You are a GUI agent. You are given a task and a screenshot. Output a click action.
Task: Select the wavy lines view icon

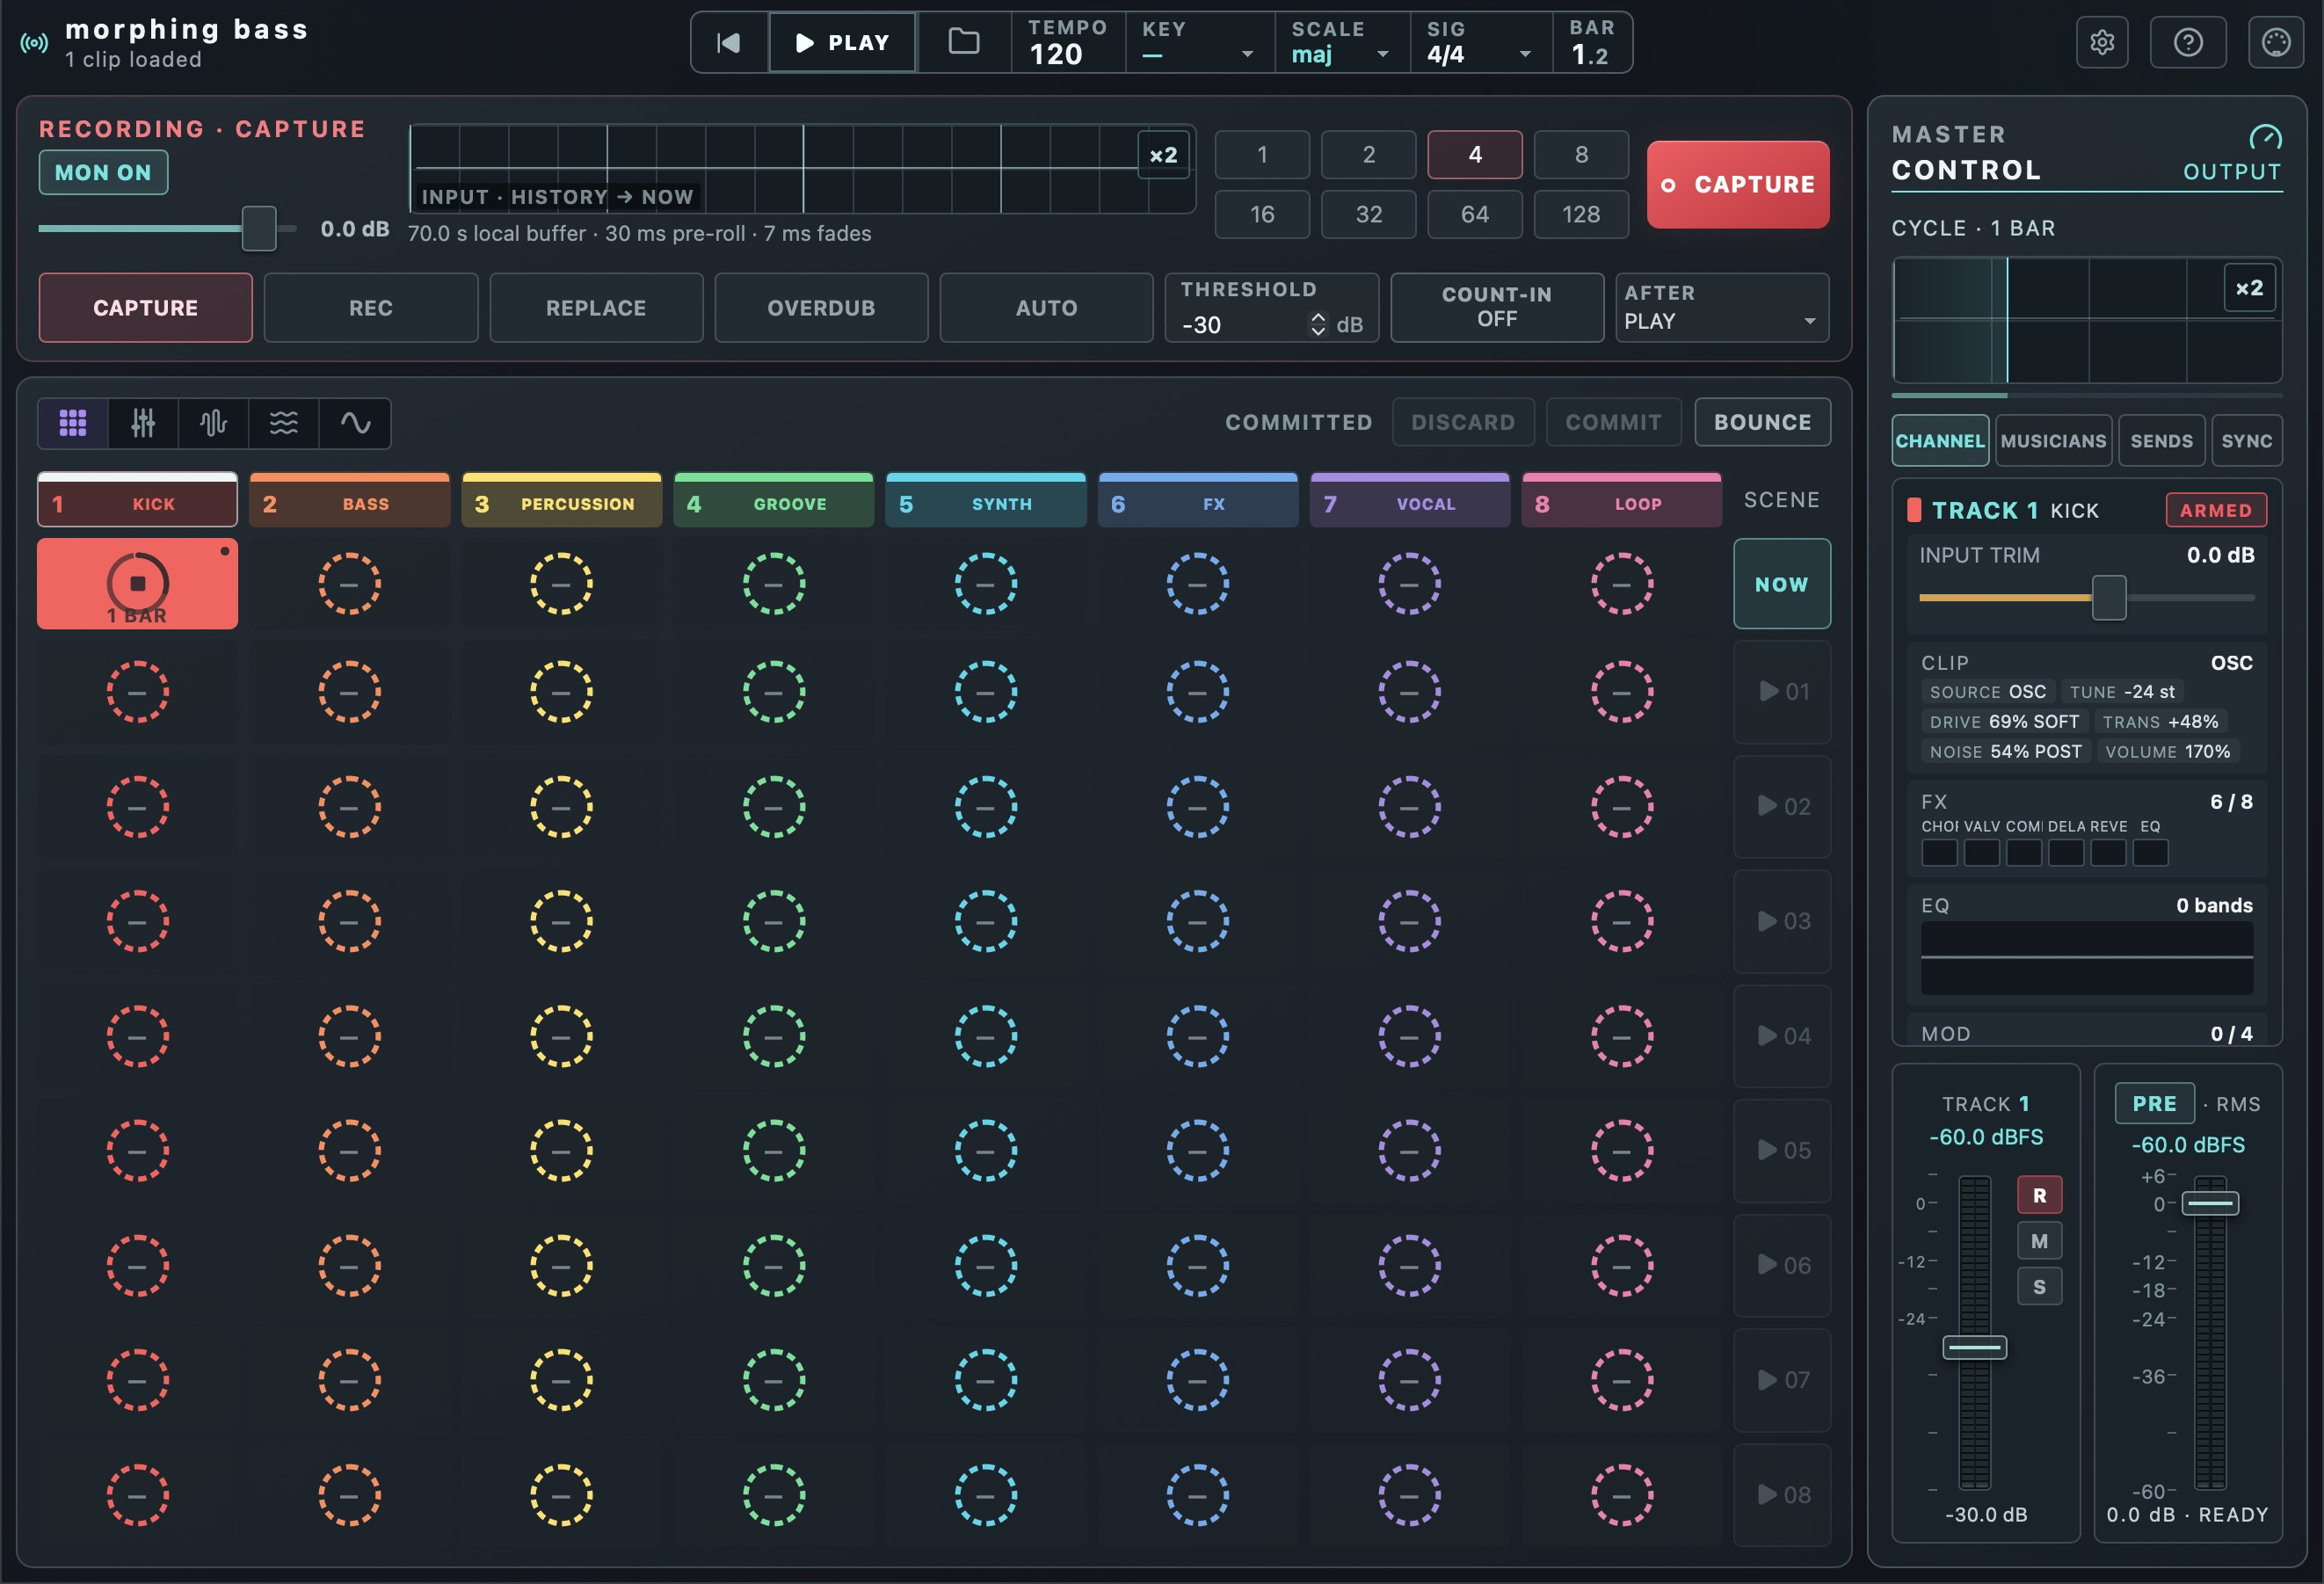[x=284, y=423]
